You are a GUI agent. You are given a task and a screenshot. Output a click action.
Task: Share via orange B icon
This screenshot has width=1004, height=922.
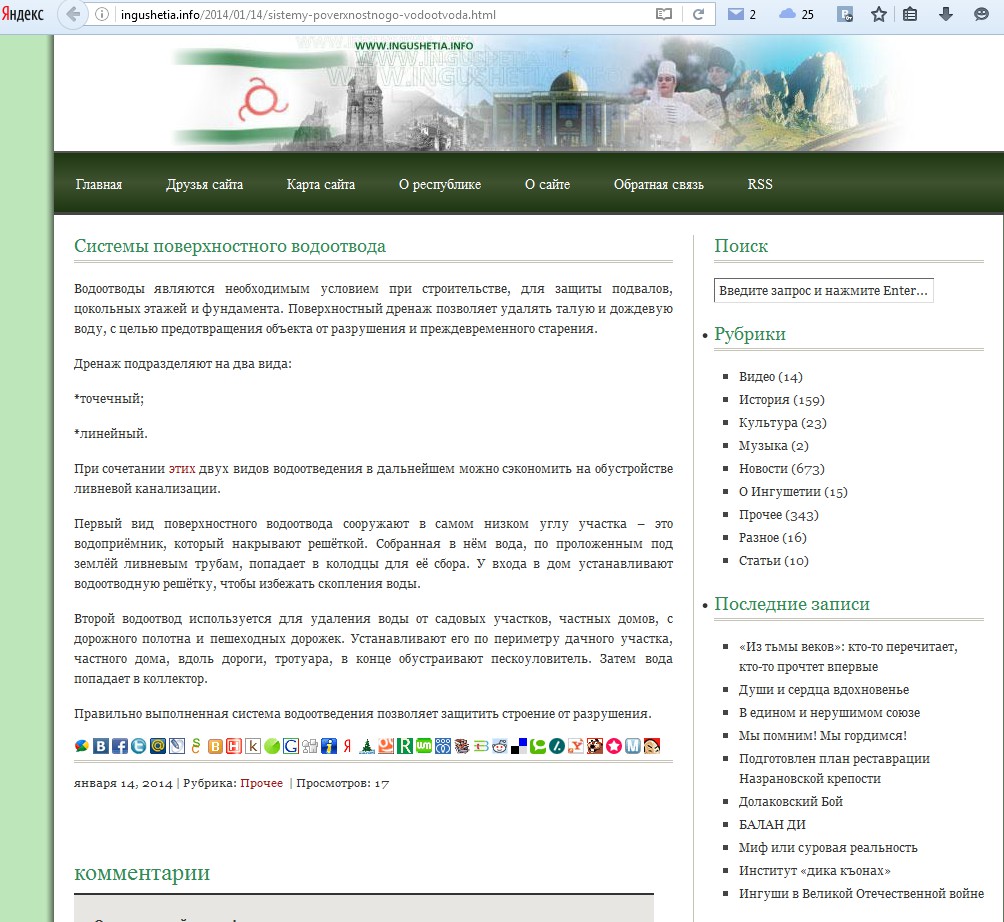click(x=215, y=746)
